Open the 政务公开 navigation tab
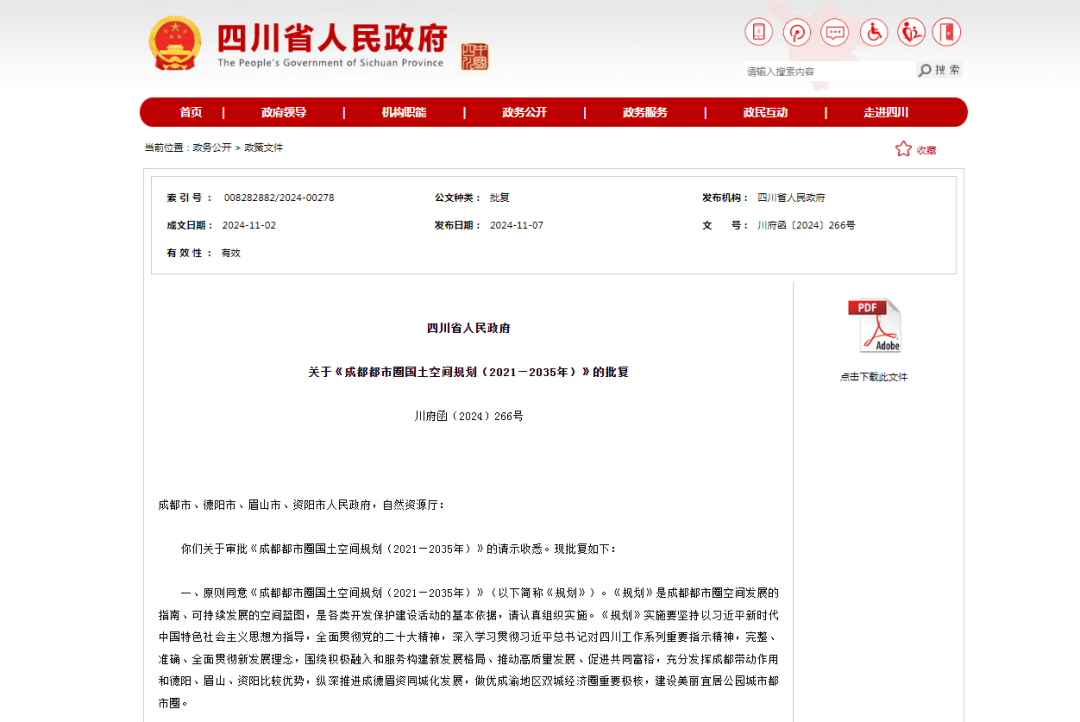 click(525, 112)
